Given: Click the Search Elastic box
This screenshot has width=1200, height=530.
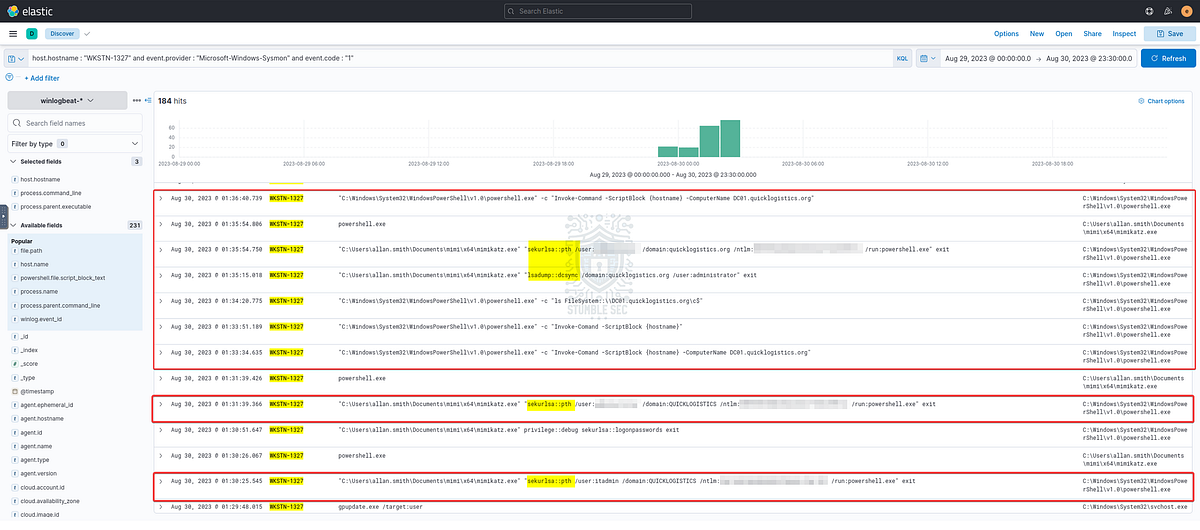Looking at the screenshot, I should [x=599, y=11].
